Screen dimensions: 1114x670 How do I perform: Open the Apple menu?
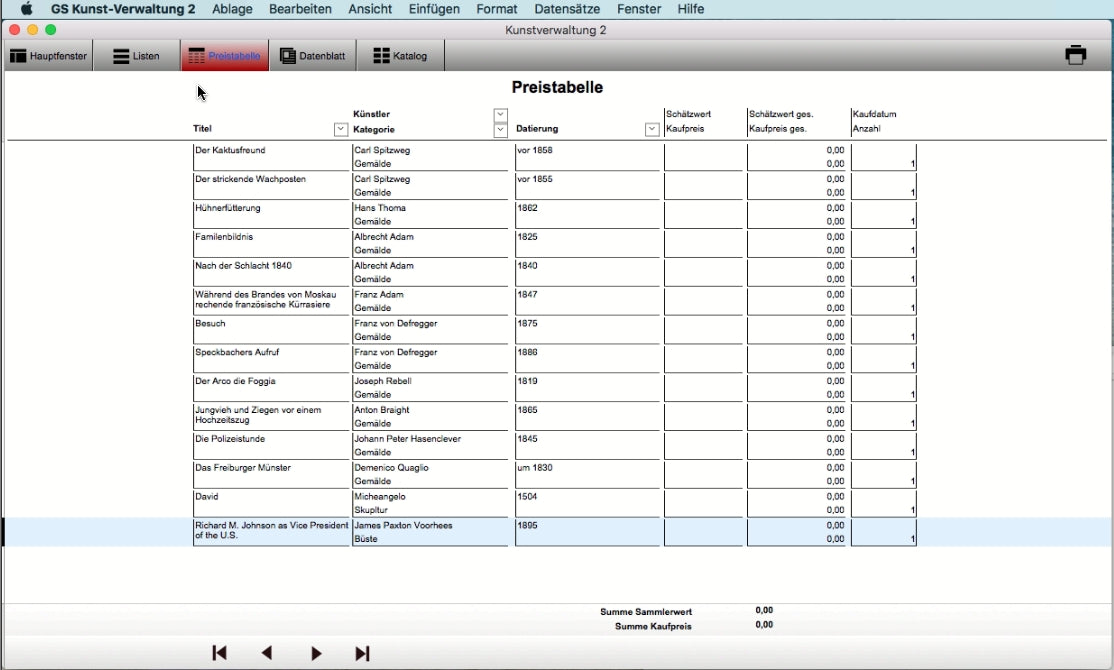click(x=27, y=9)
